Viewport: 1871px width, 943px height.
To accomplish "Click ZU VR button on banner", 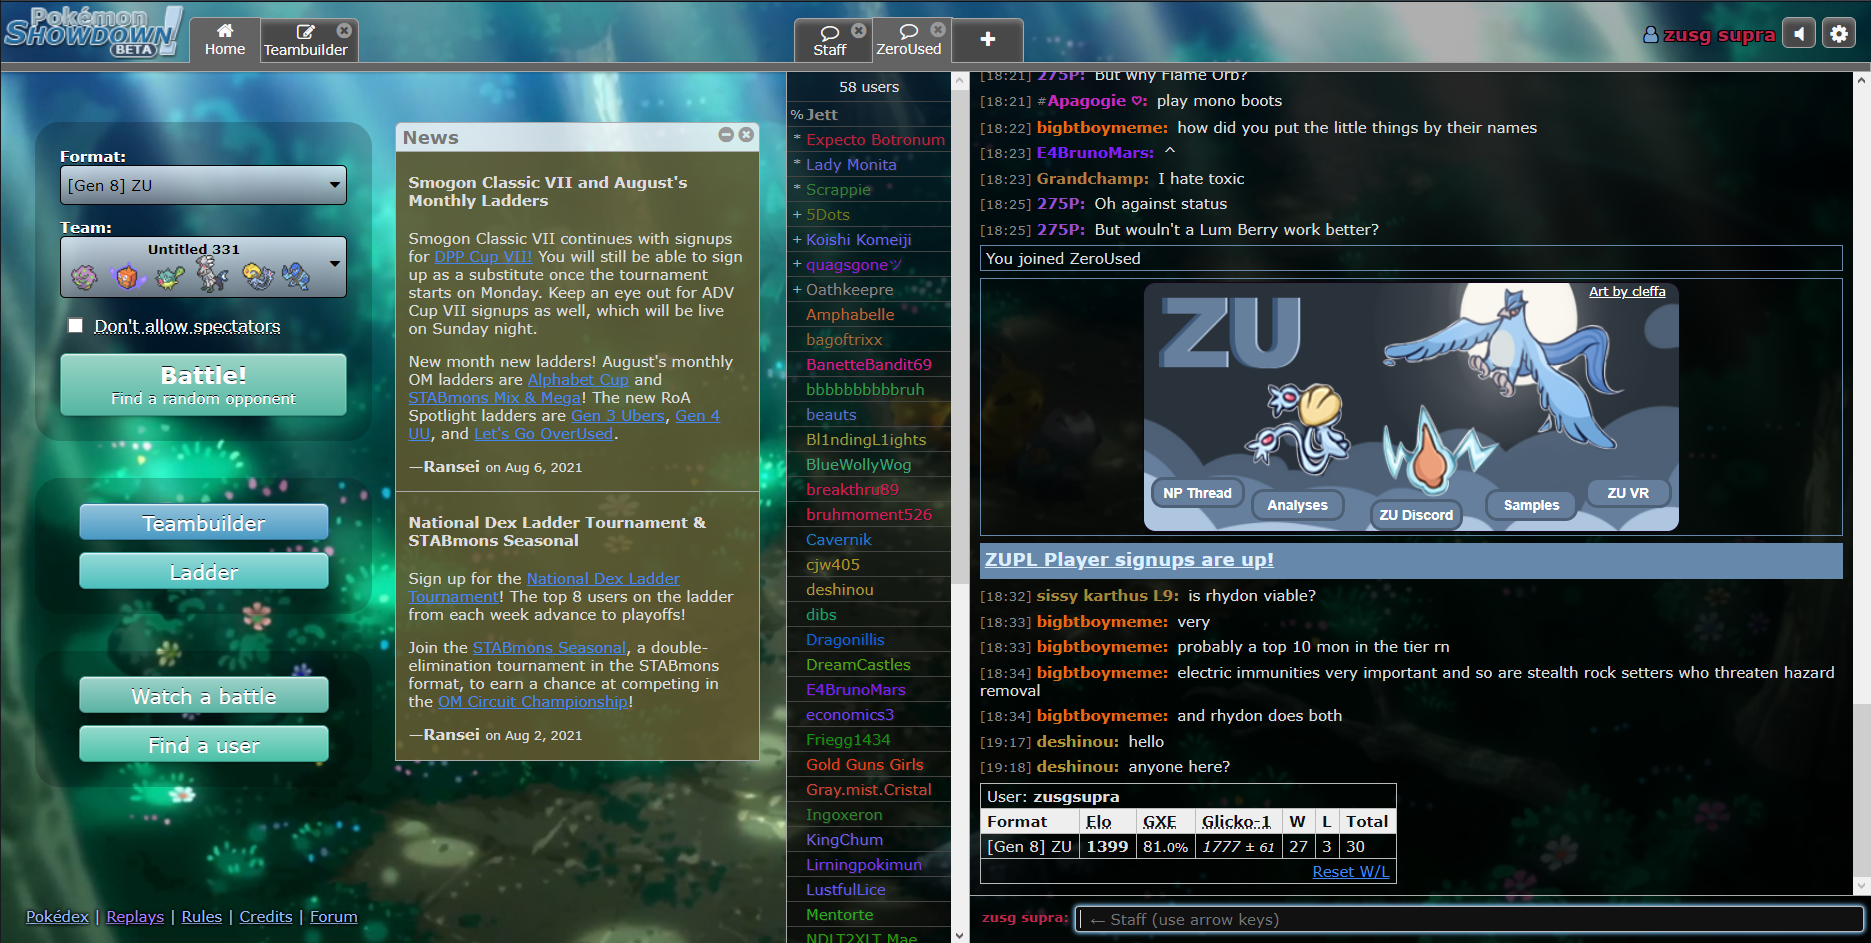I will click(x=1628, y=493).
